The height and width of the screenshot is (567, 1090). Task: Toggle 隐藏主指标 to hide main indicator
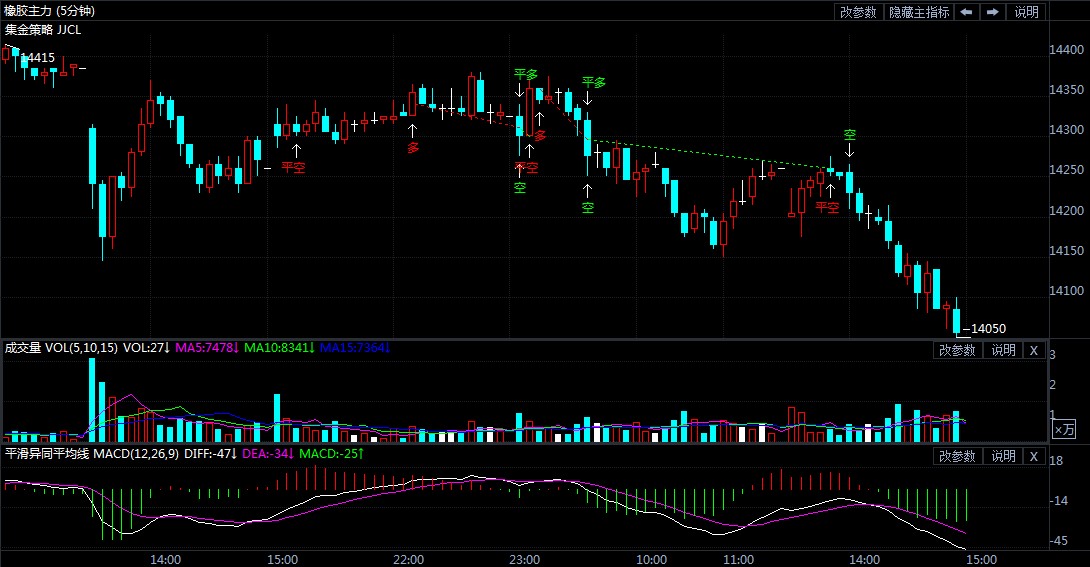918,12
